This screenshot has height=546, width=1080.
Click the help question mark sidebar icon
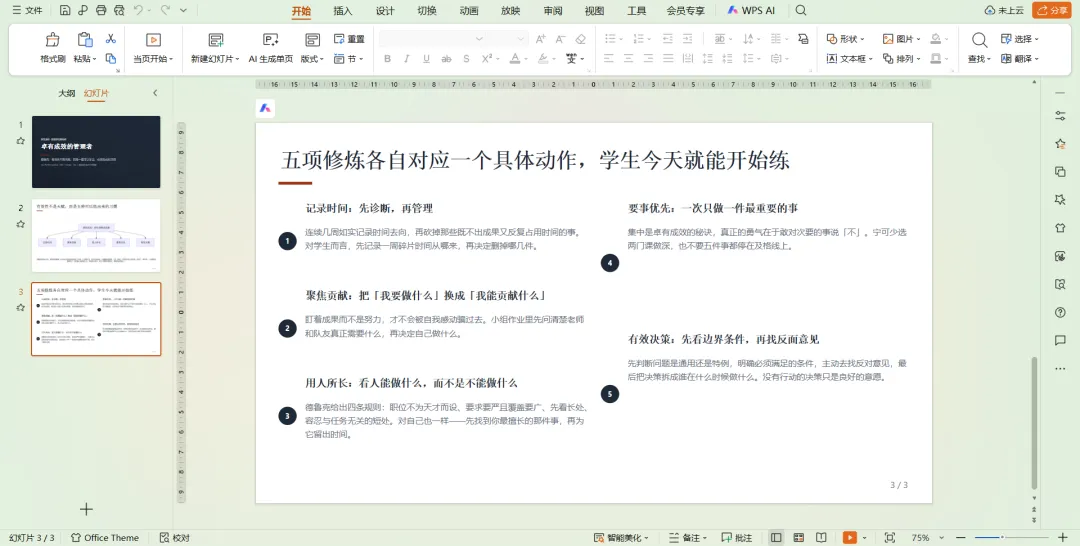coord(1060,313)
